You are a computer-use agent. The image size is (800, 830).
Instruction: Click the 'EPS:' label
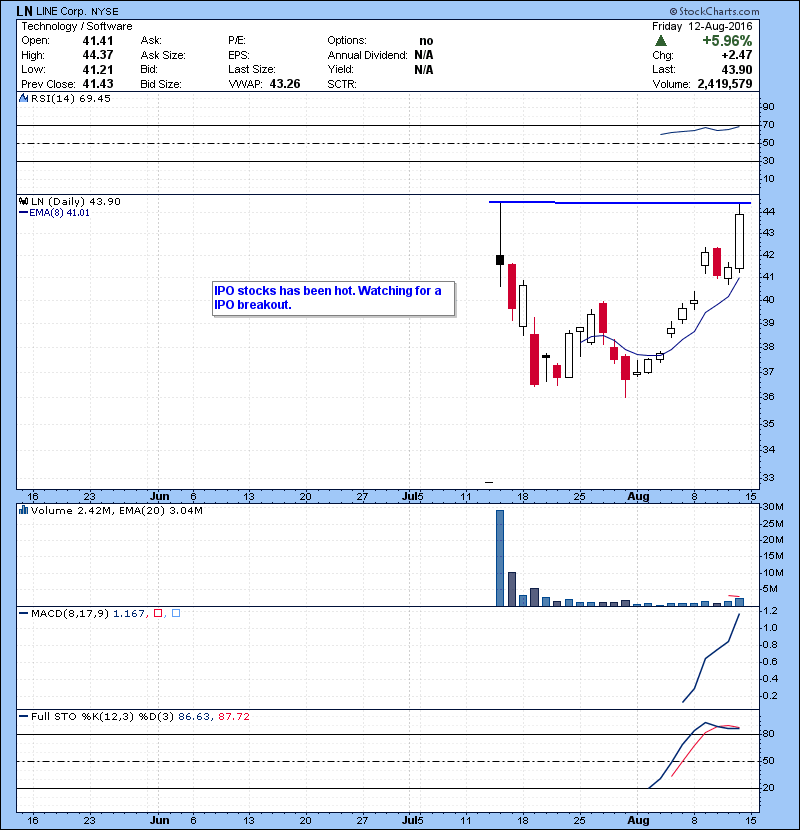[239, 55]
